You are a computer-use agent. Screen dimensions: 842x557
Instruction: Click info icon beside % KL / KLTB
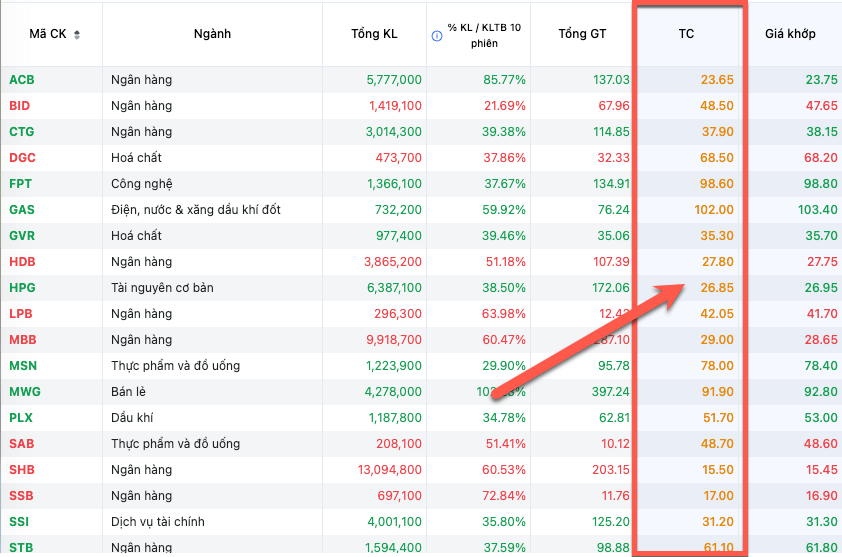pyautogui.click(x=437, y=36)
